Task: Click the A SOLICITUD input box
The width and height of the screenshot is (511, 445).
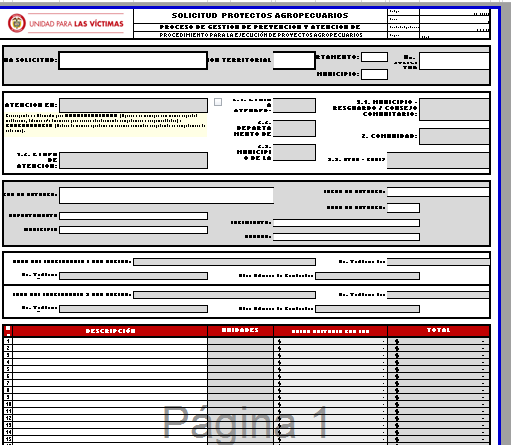Action: click(133, 60)
